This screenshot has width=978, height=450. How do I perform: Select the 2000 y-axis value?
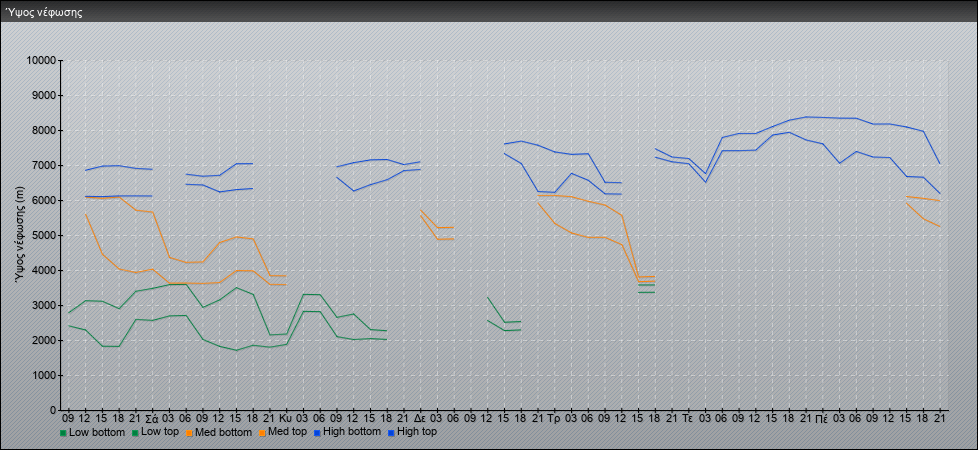point(43,340)
